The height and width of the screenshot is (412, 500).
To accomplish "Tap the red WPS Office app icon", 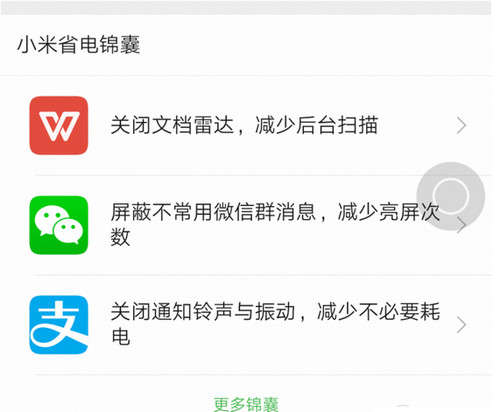I will coord(59,125).
